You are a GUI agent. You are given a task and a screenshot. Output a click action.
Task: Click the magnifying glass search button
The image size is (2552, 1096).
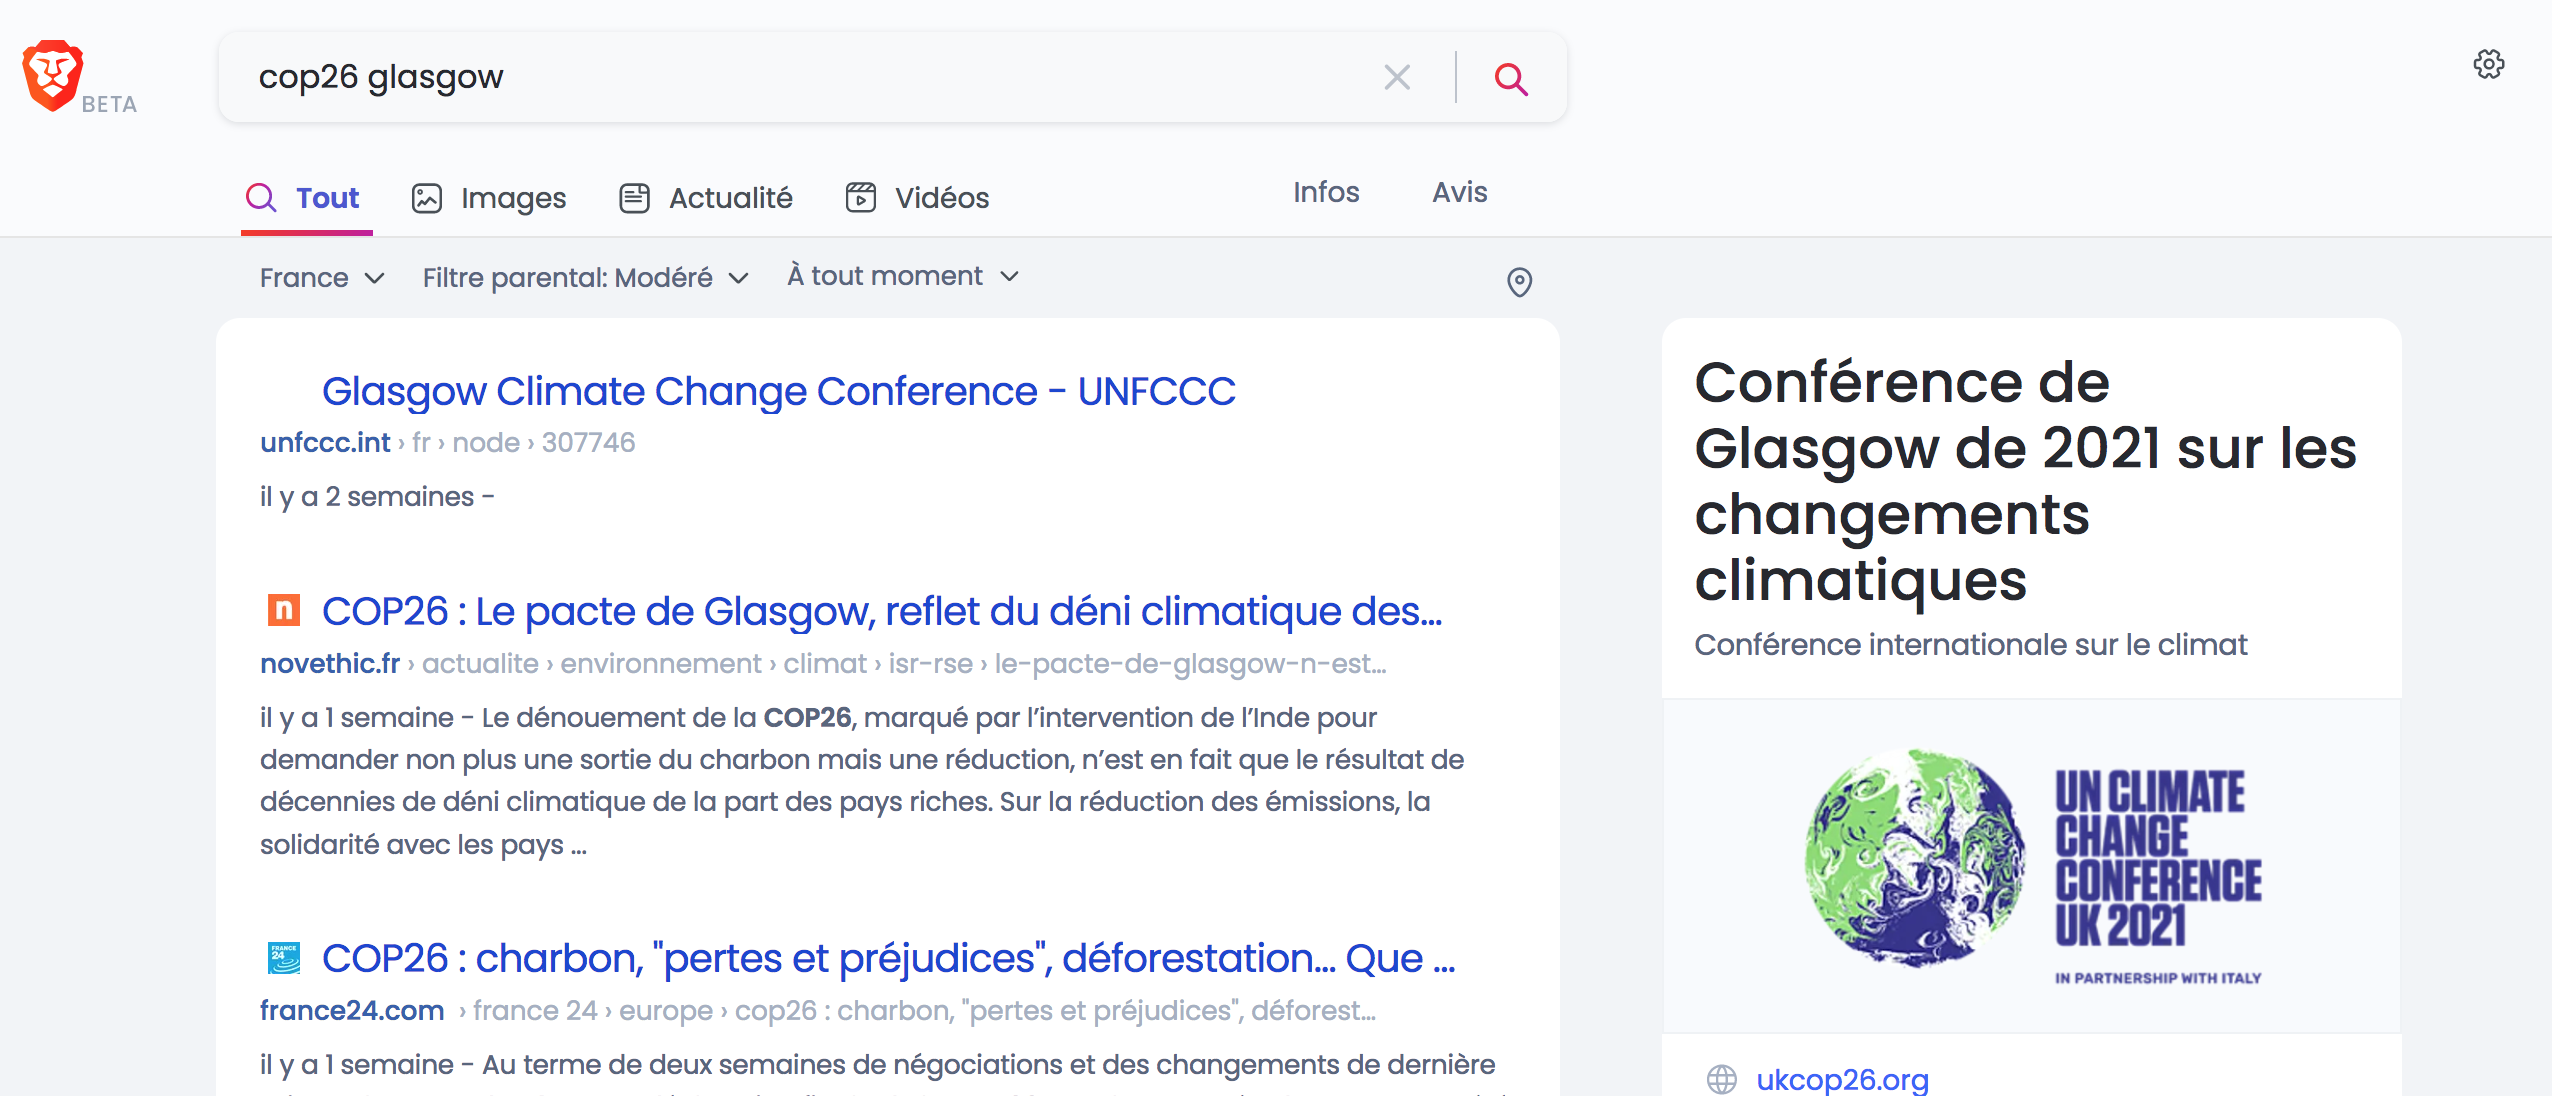1510,78
